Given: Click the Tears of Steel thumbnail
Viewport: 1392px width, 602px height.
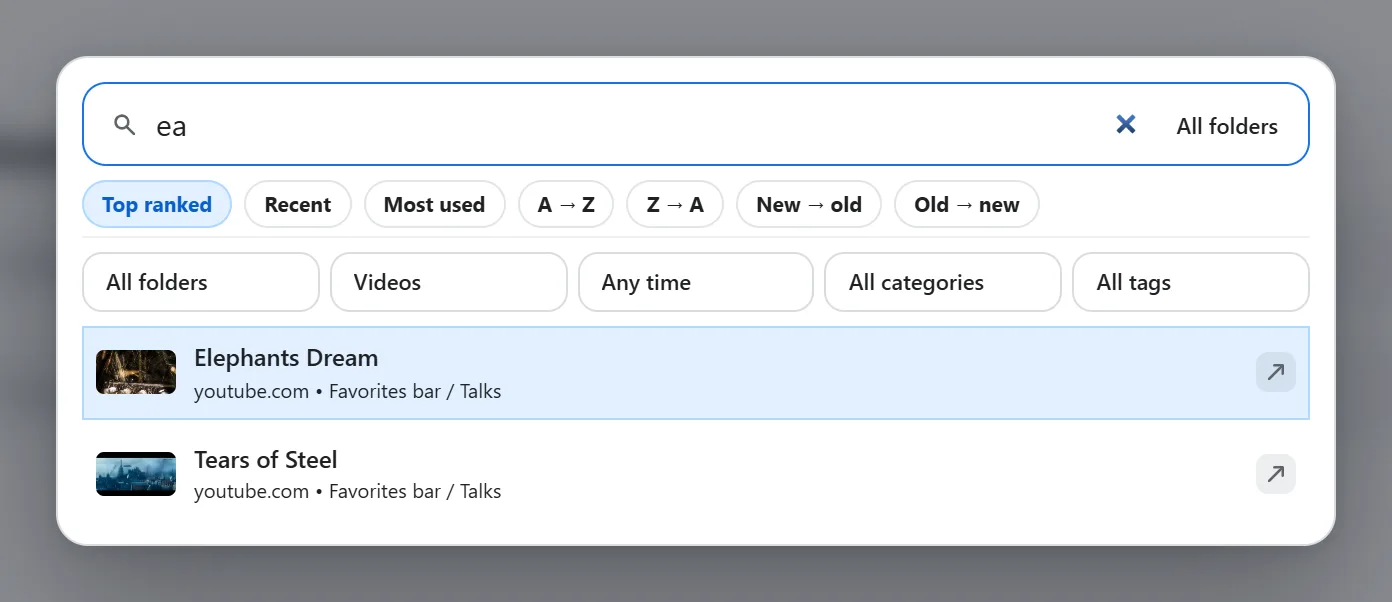Looking at the screenshot, I should pos(136,474).
